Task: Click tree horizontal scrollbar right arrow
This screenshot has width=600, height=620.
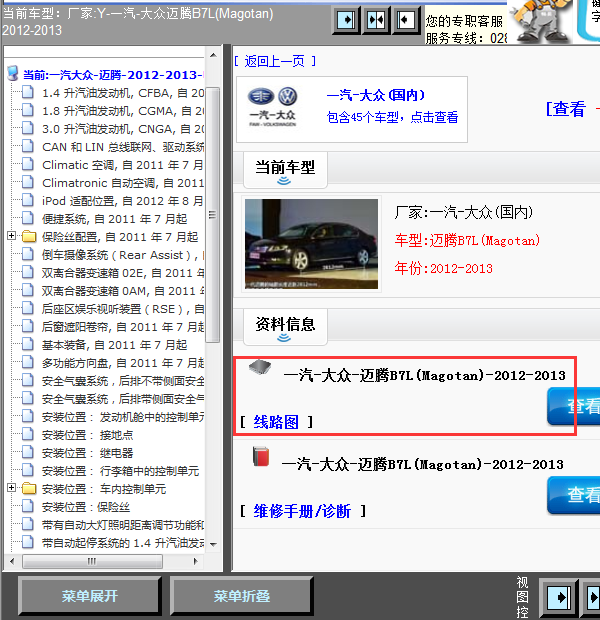Action: (x=195, y=561)
